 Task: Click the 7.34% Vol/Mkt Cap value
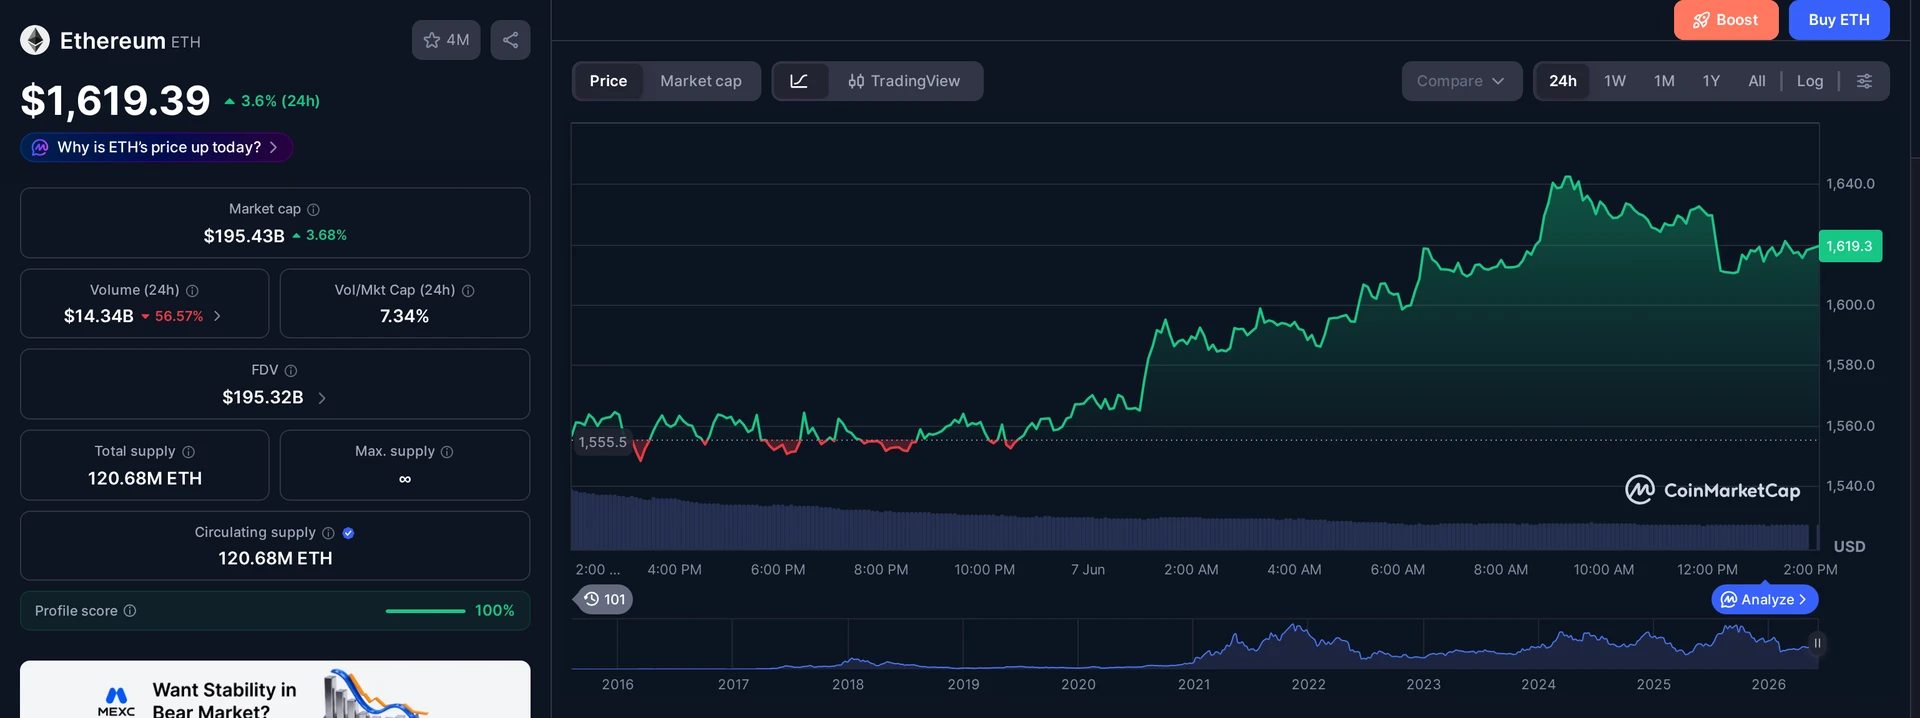point(405,316)
